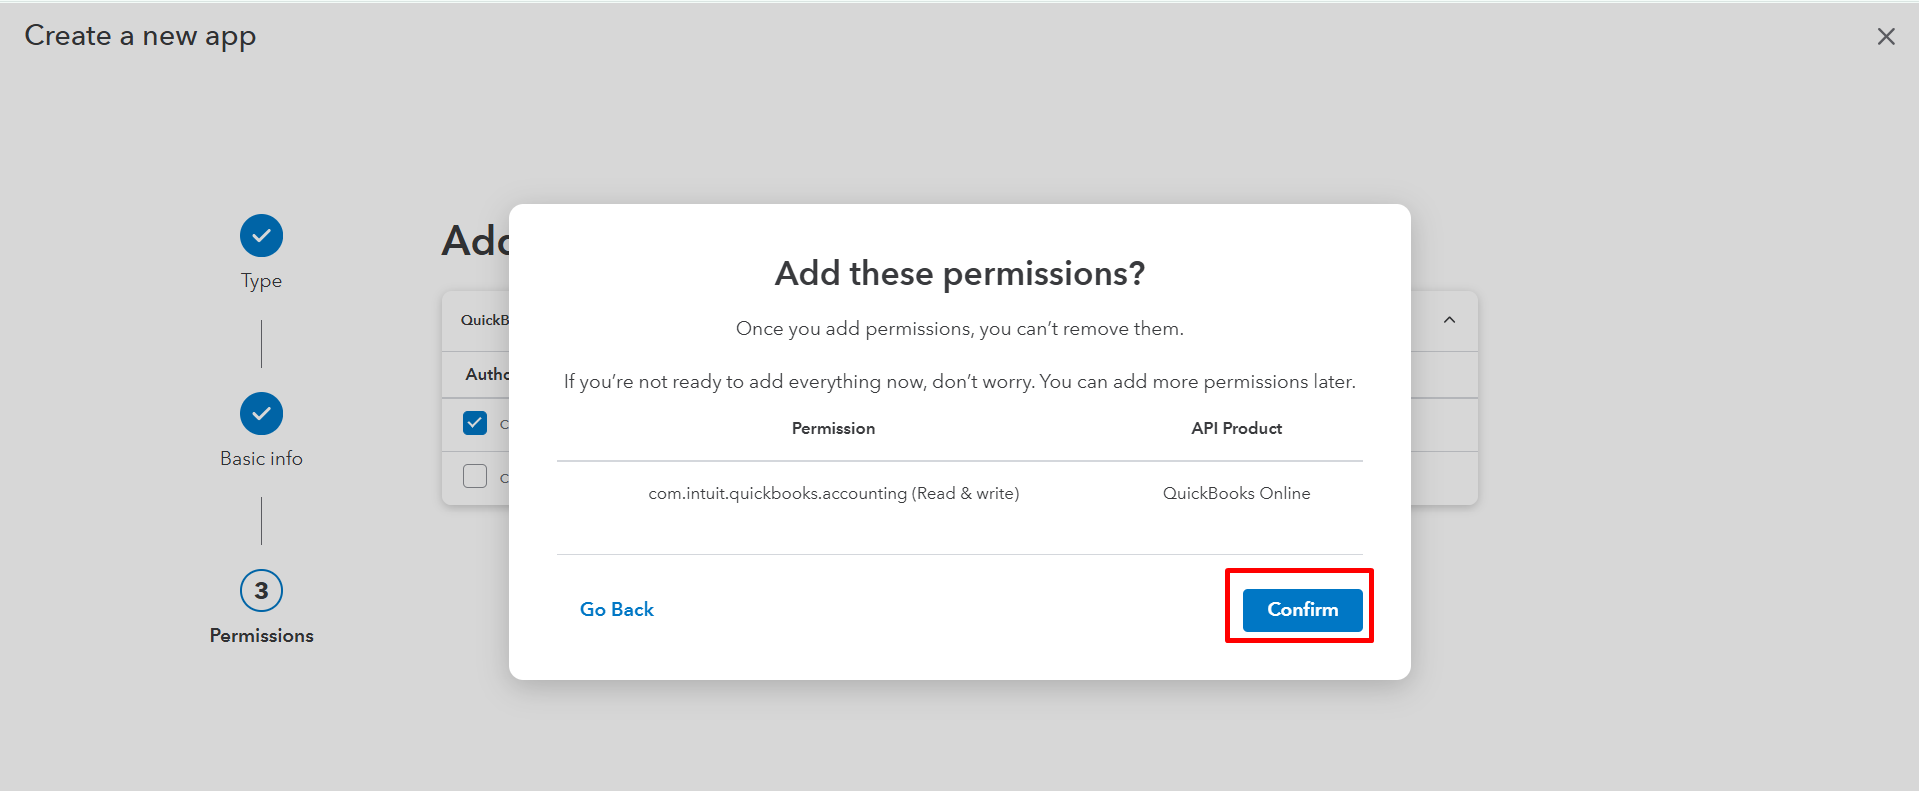Close the Create a new app page
This screenshot has width=1919, height=791.
pyautogui.click(x=1886, y=37)
